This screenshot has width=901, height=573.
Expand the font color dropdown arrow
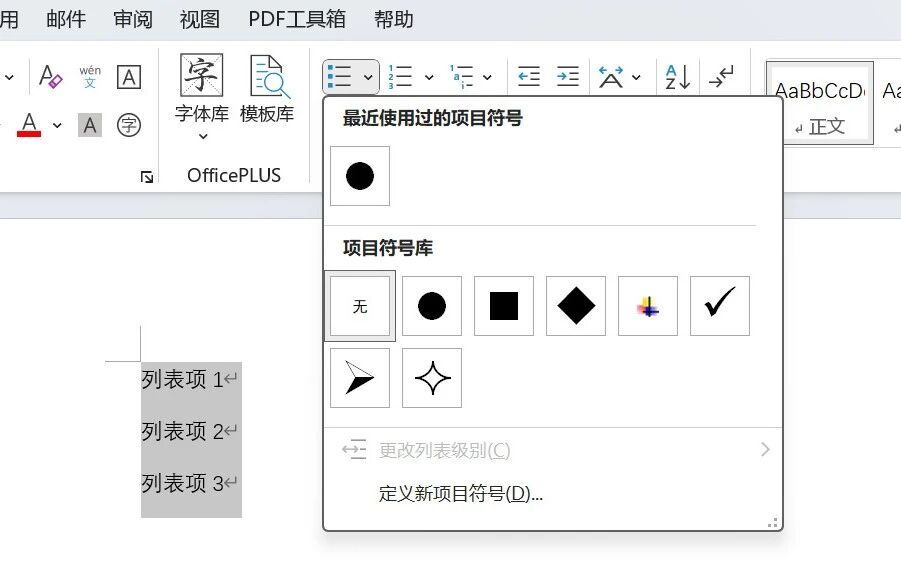pos(57,125)
